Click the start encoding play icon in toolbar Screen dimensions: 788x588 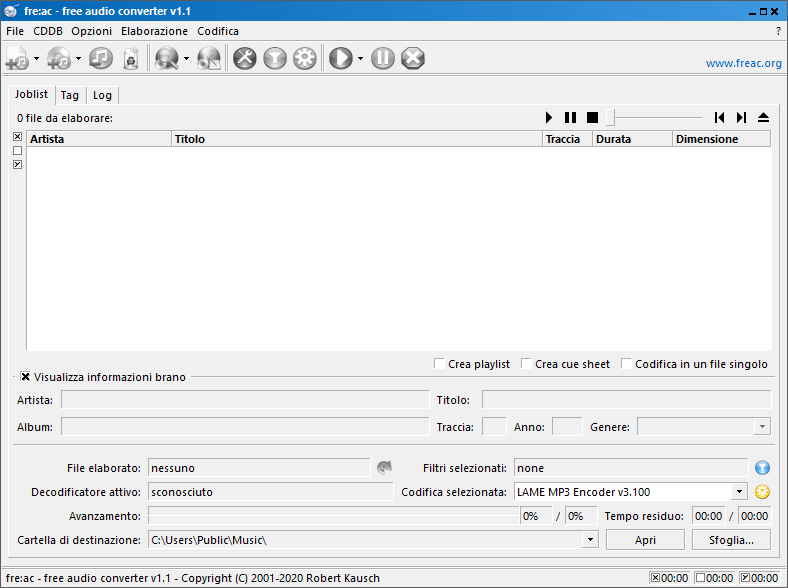pos(341,59)
